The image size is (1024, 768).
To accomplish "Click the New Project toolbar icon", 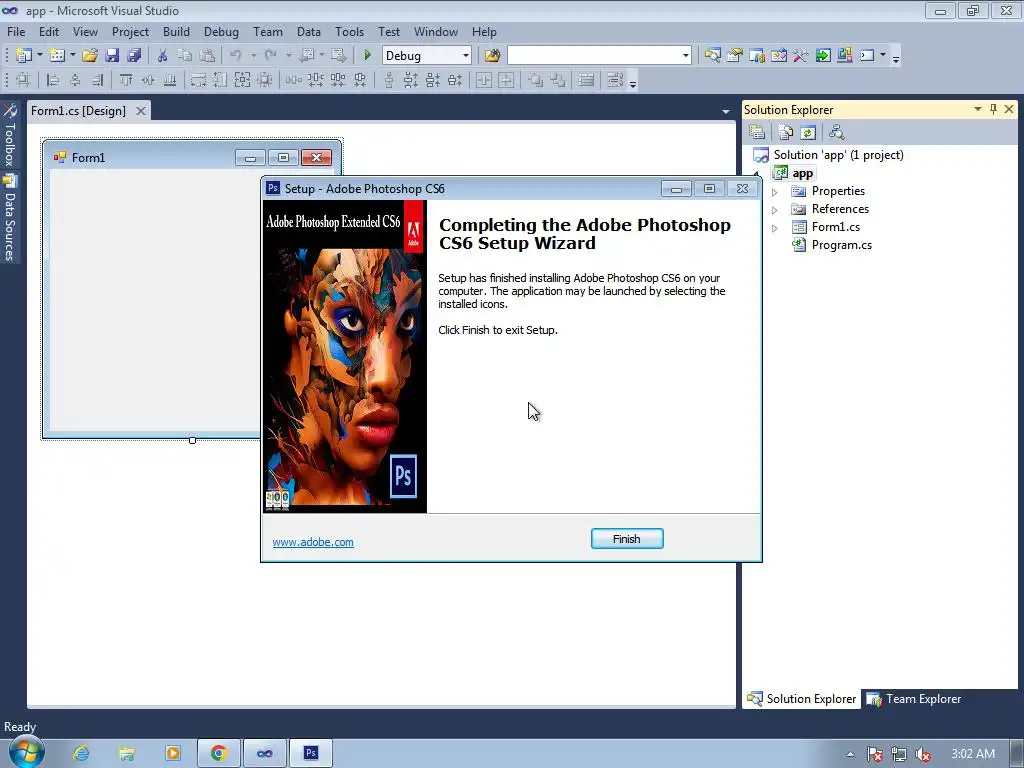I will 24,56.
